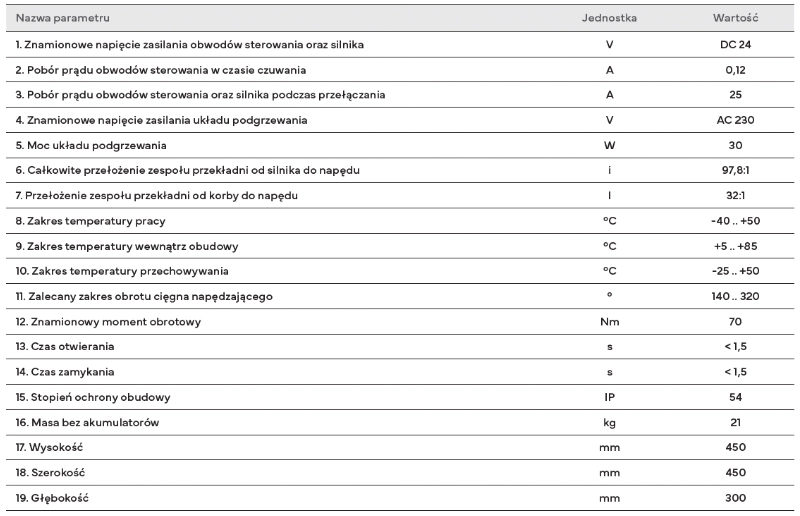Click the "Czas otwierania" row label
This screenshot has height=516, width=800.
point(65,347)
